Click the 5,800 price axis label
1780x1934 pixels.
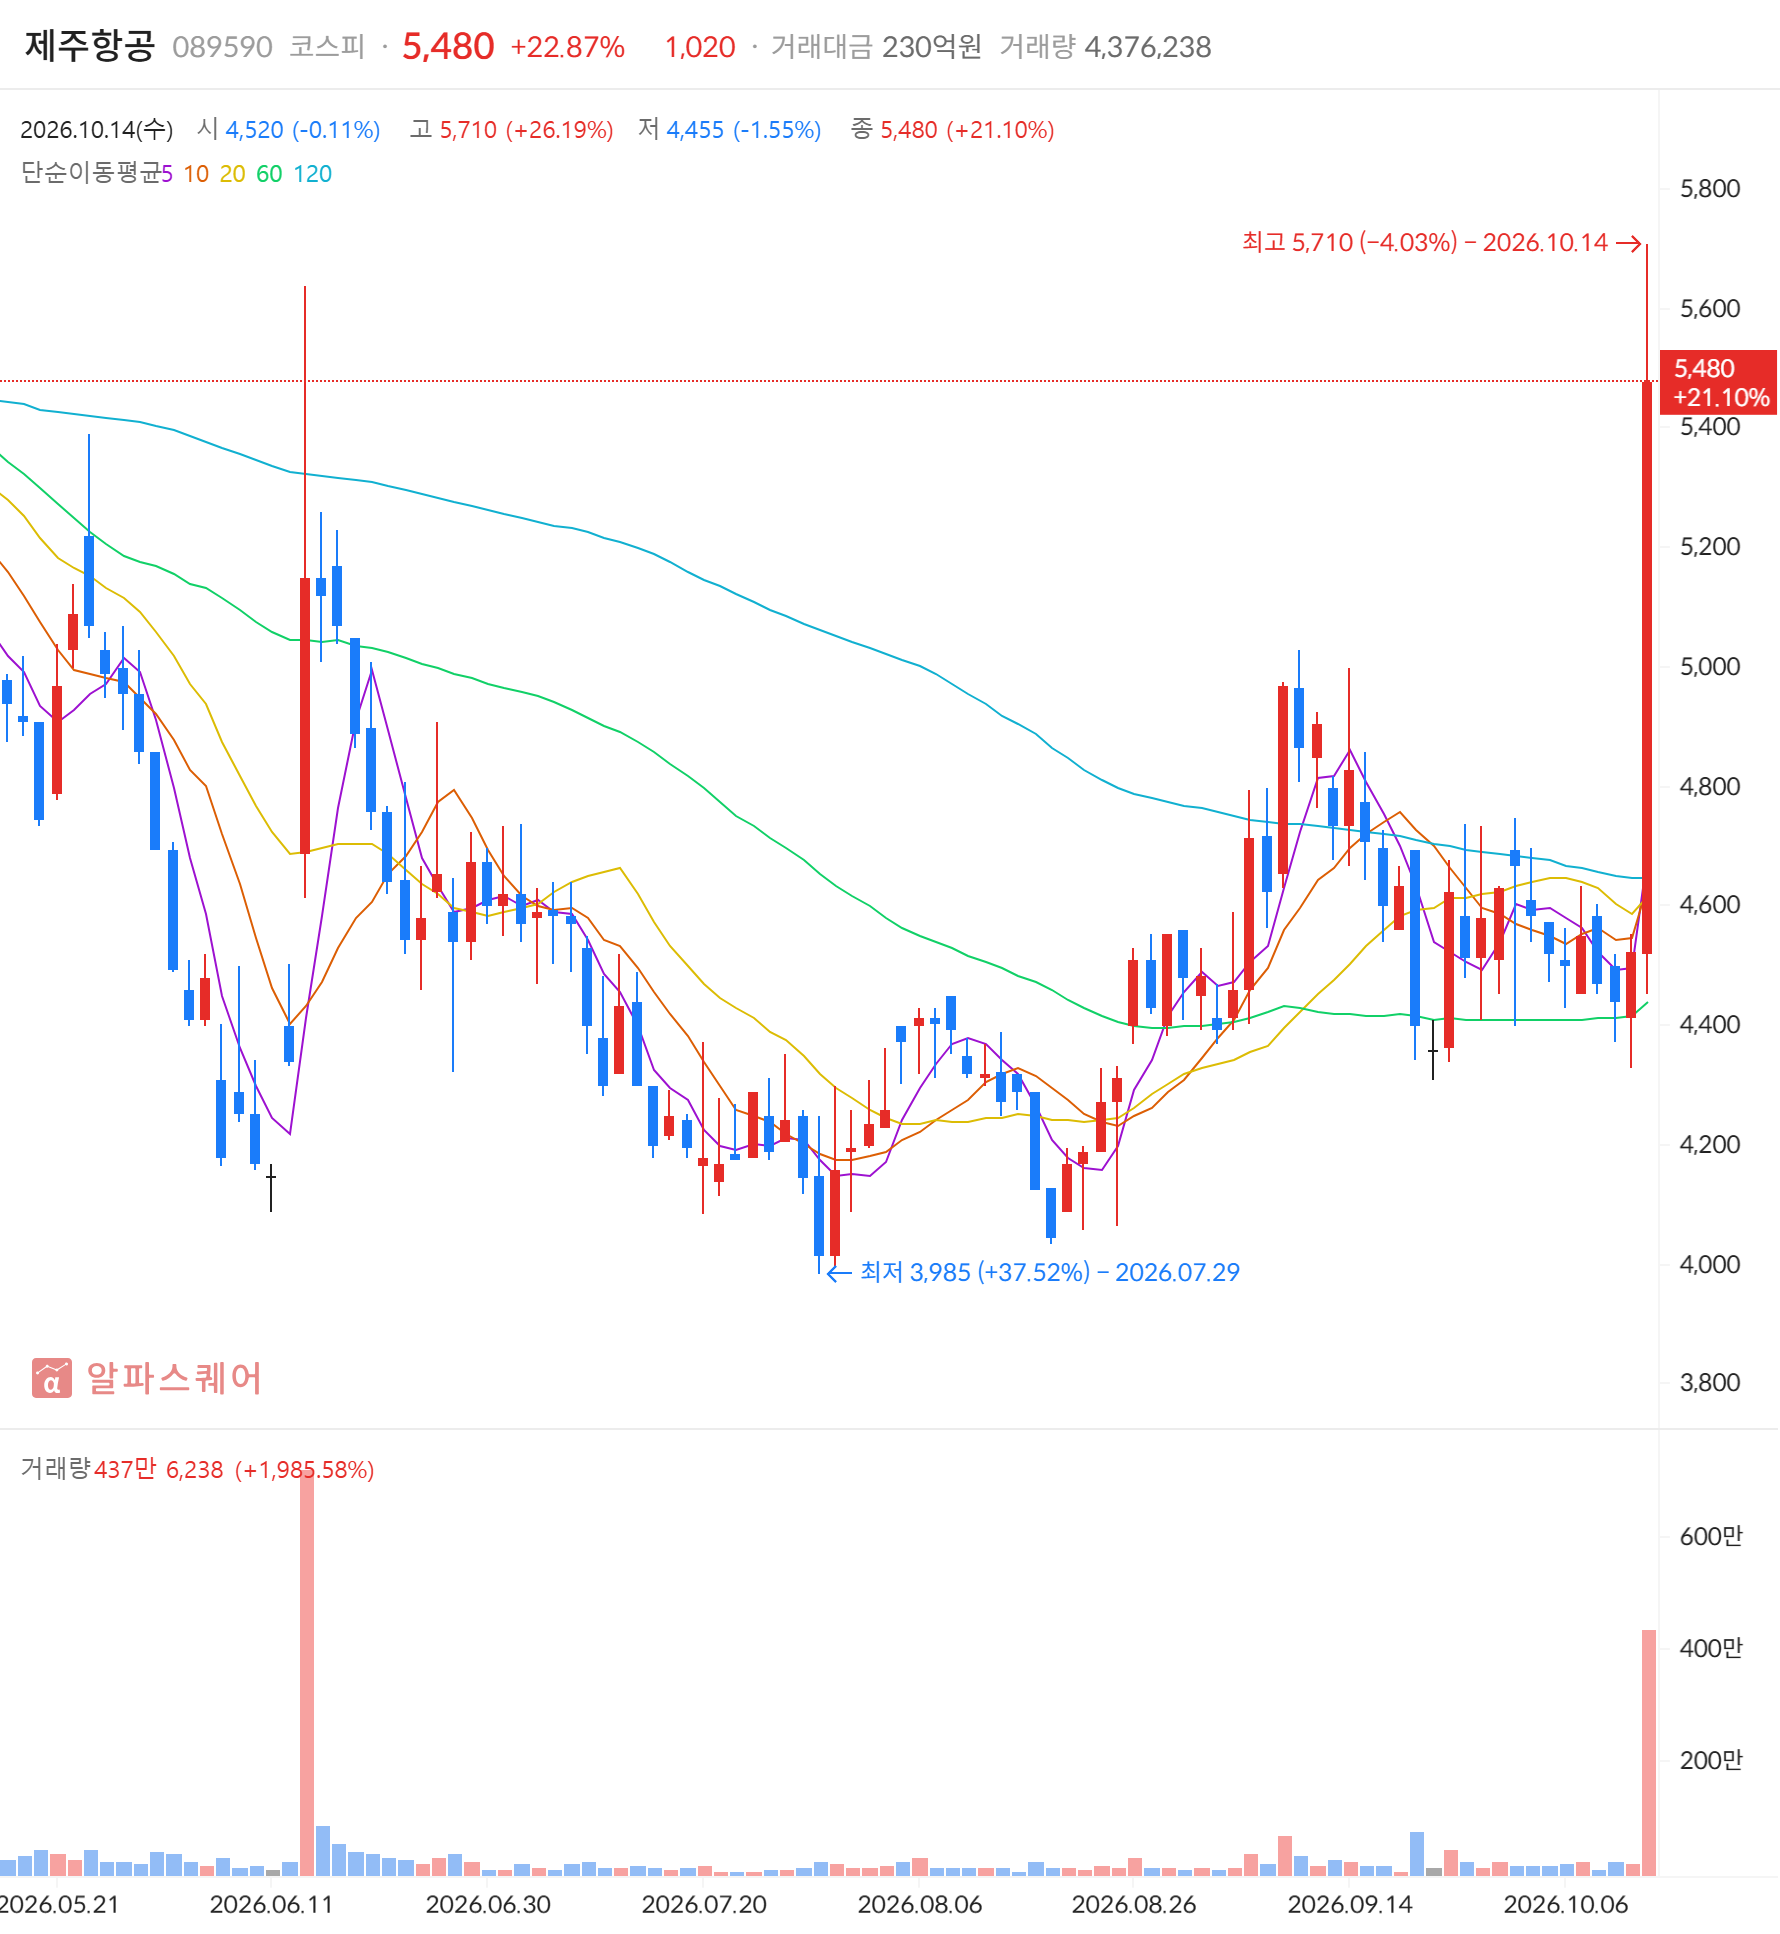(1710, 189)
